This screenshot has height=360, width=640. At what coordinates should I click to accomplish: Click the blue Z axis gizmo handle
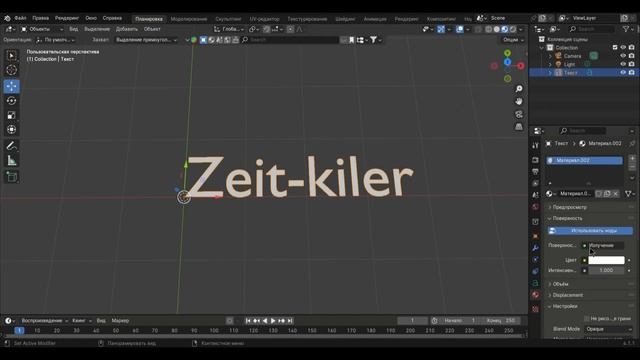pyautogui.click(x=507, y=62)
